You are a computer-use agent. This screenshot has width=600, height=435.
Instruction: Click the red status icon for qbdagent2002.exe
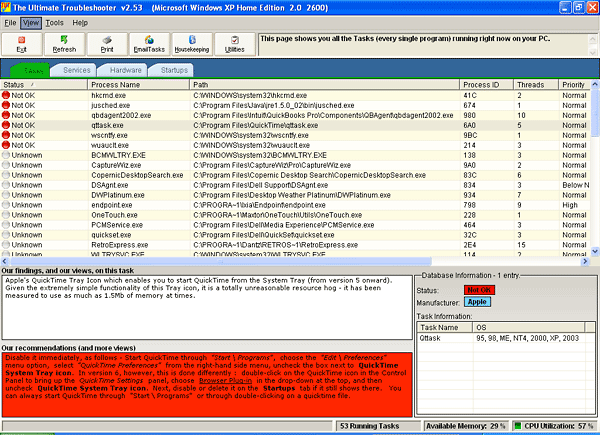[x=6, y=115]
